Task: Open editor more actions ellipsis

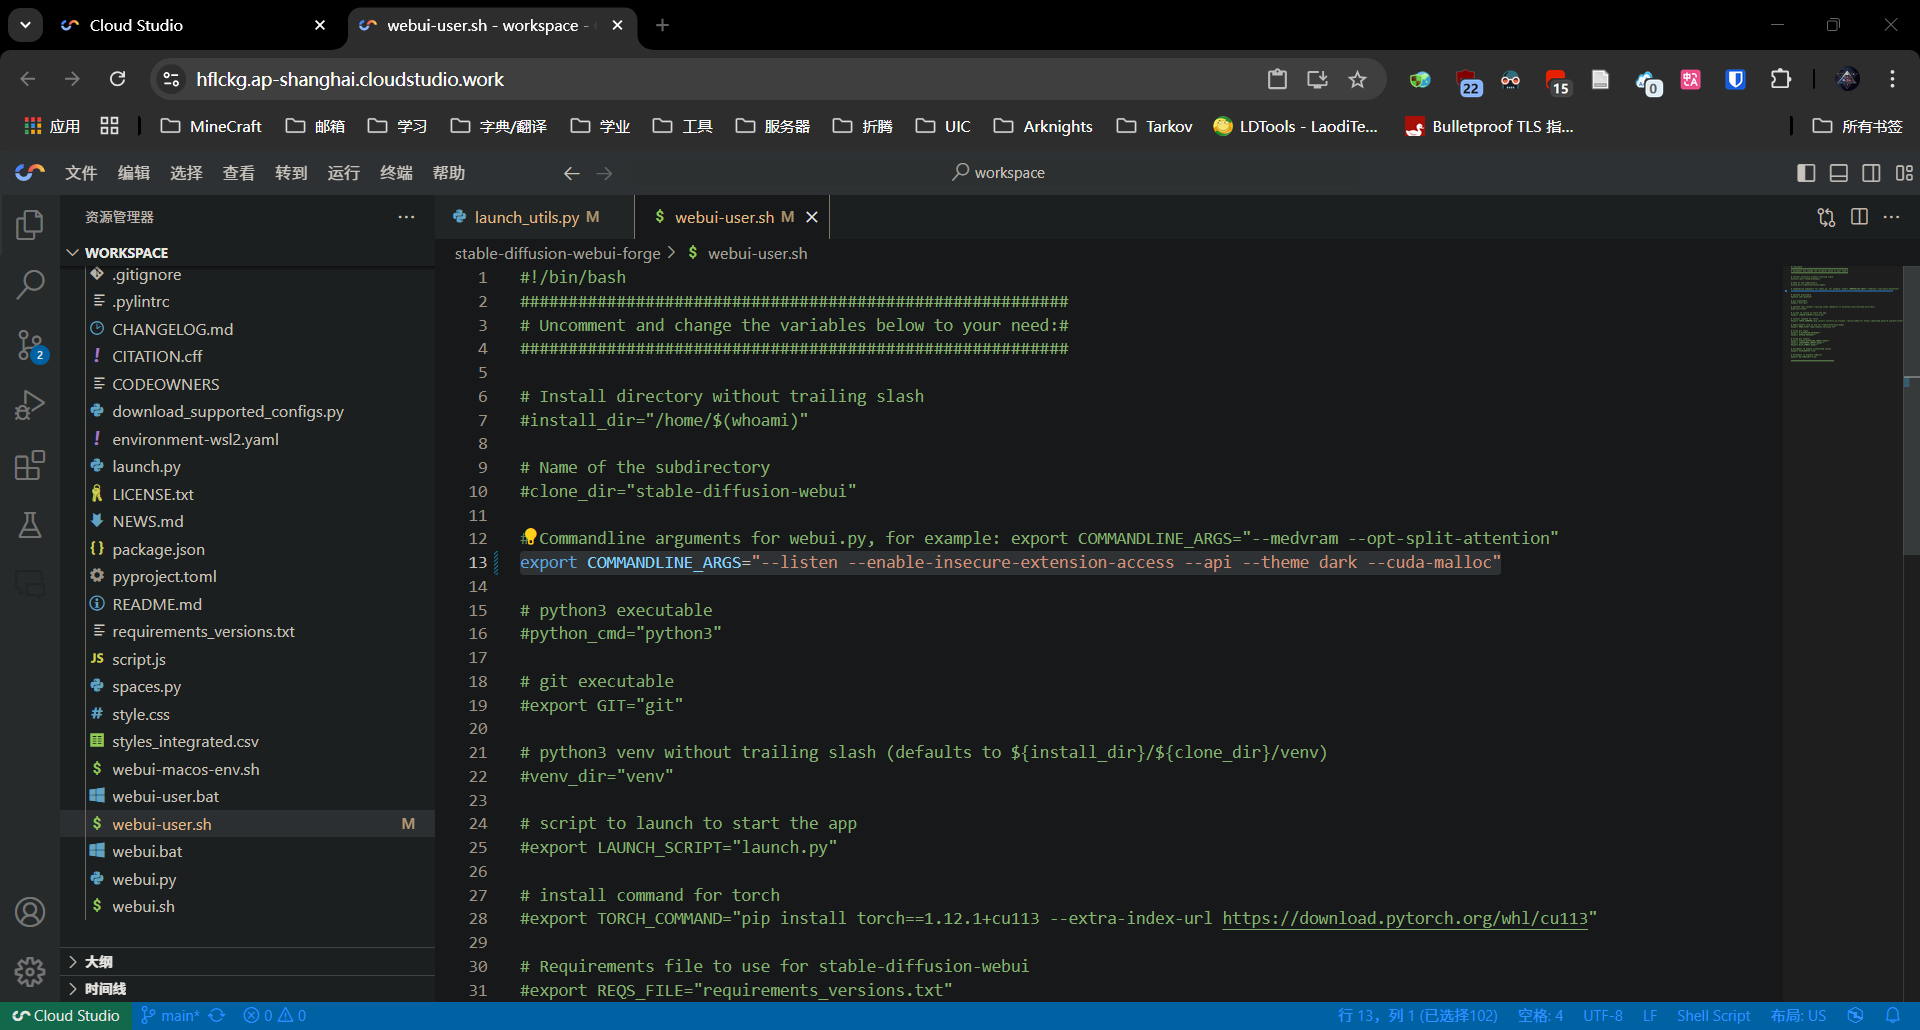Action: pos(1891,217)
